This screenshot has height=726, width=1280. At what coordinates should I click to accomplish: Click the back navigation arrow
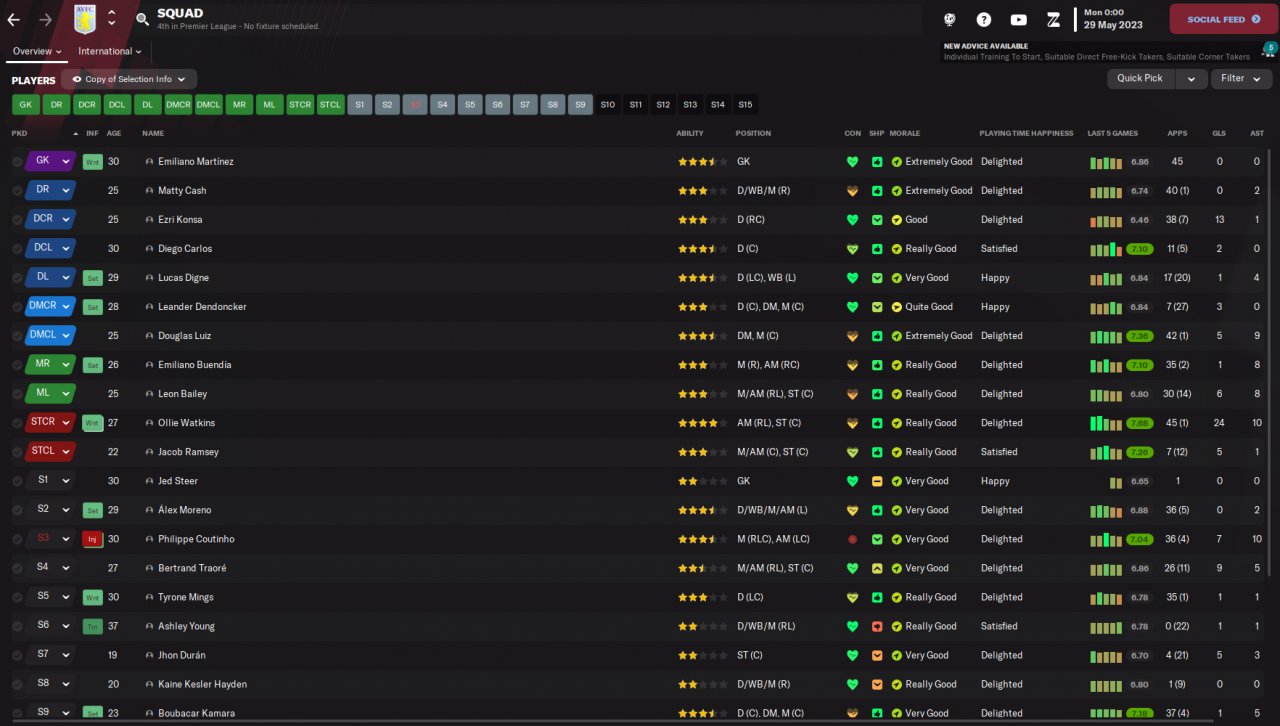pyautogui.click(x=14, y=19)
